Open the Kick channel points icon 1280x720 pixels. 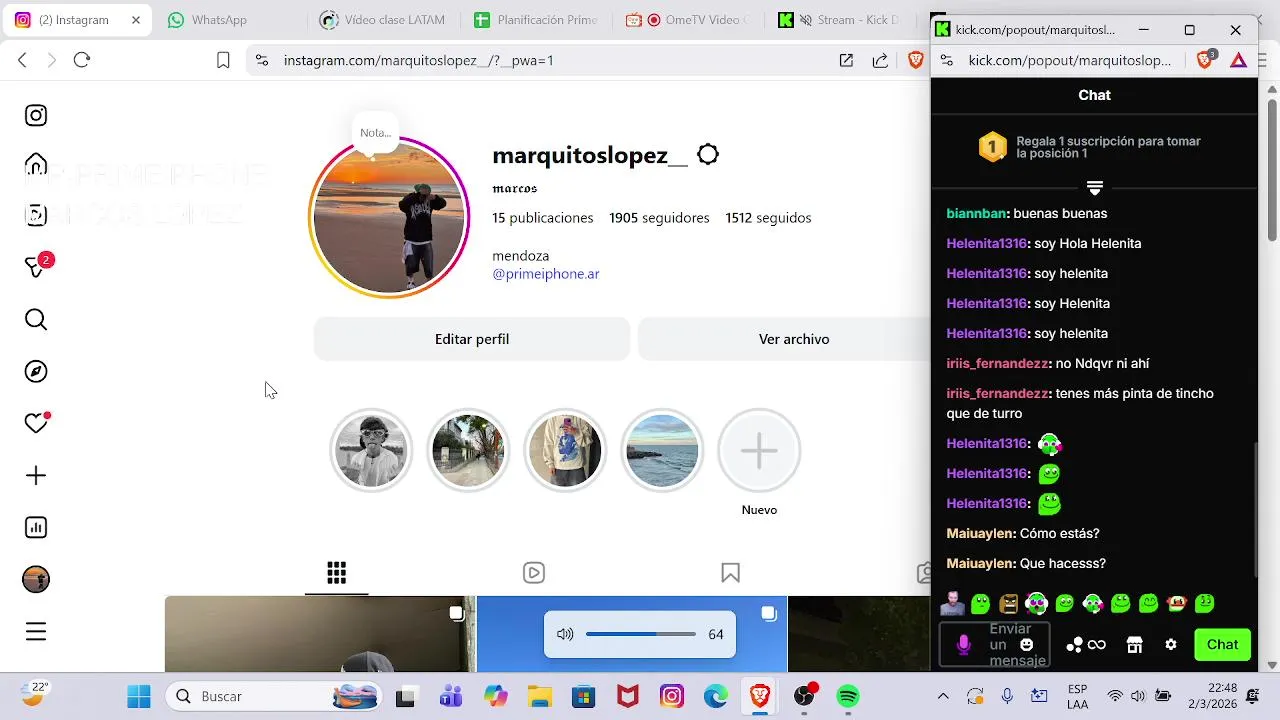(1086, 645)
